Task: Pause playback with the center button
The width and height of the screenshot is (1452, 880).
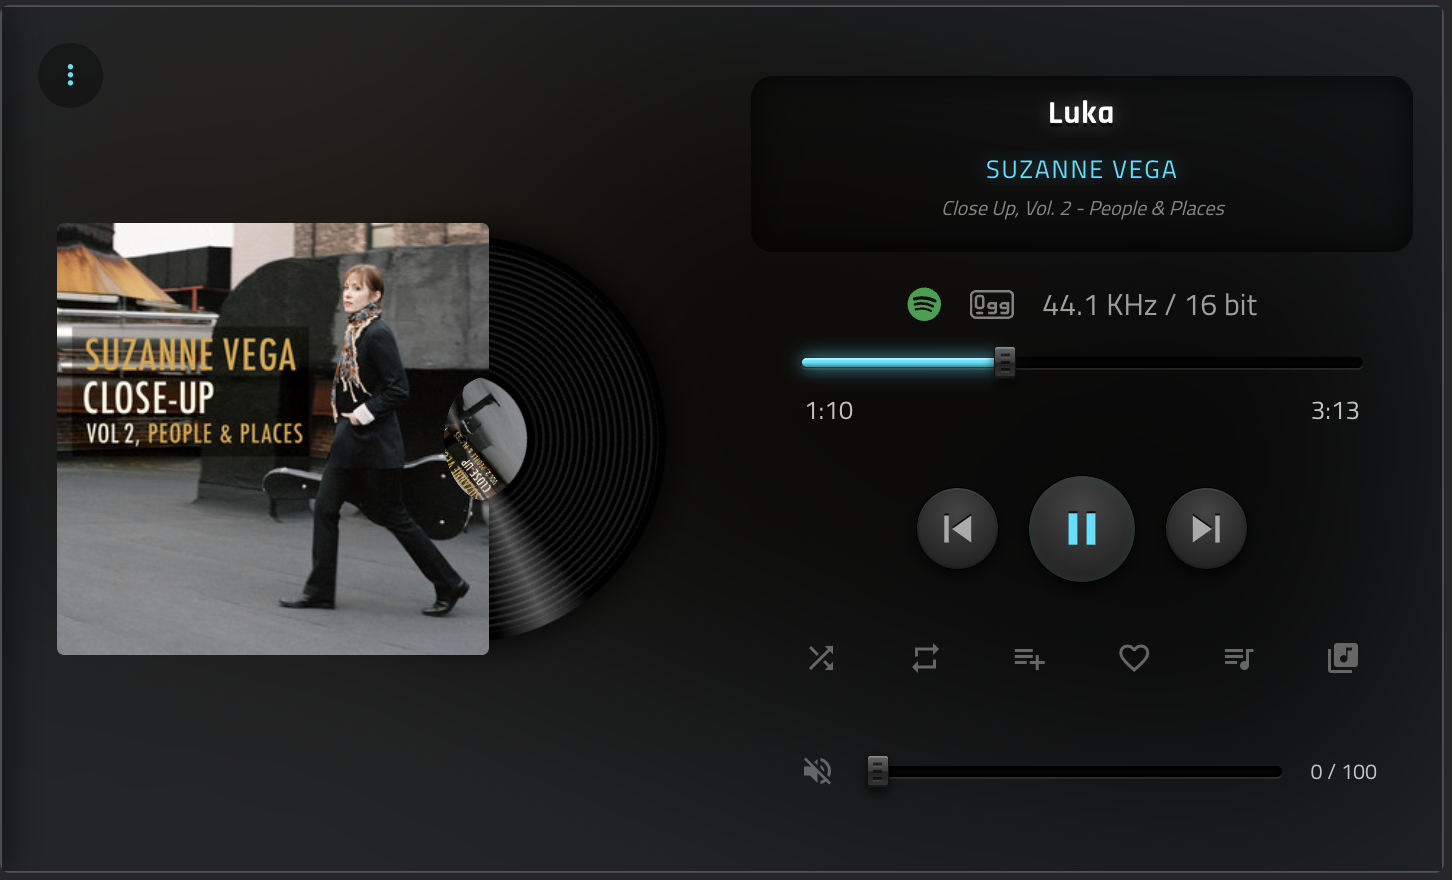Action: pos(1081,528)
